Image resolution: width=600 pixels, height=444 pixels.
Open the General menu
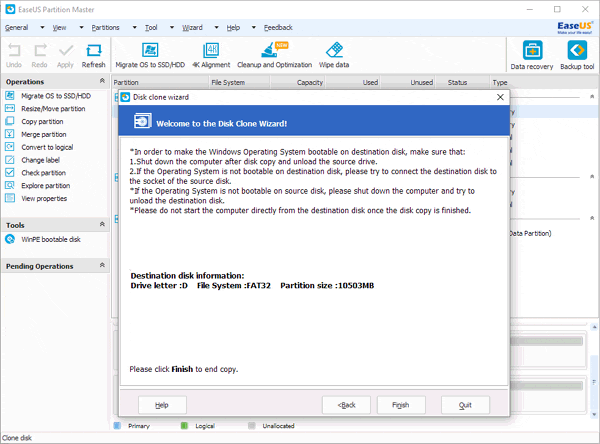point(16,28)
